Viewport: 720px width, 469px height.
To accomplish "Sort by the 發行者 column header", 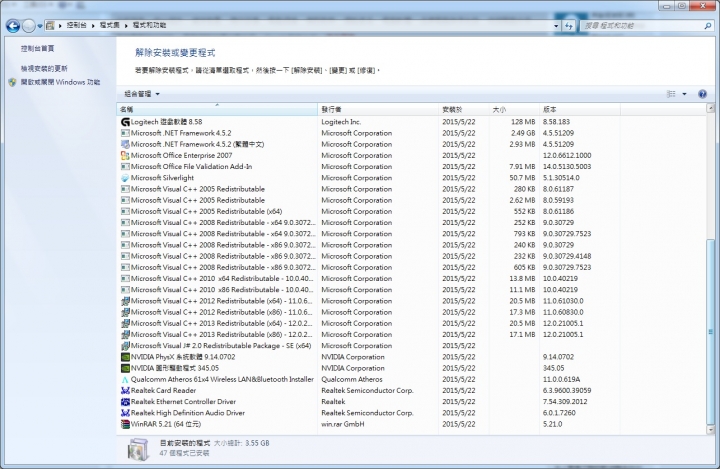I will [378, 109].
